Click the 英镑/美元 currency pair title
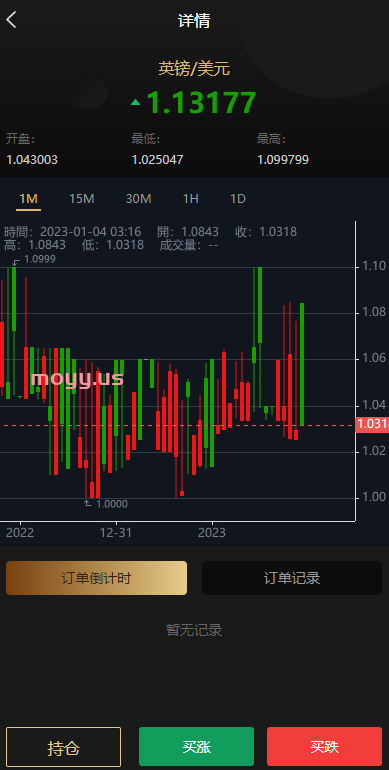The height and width of the screenshot is (770, 389). [x=194, y=69]
